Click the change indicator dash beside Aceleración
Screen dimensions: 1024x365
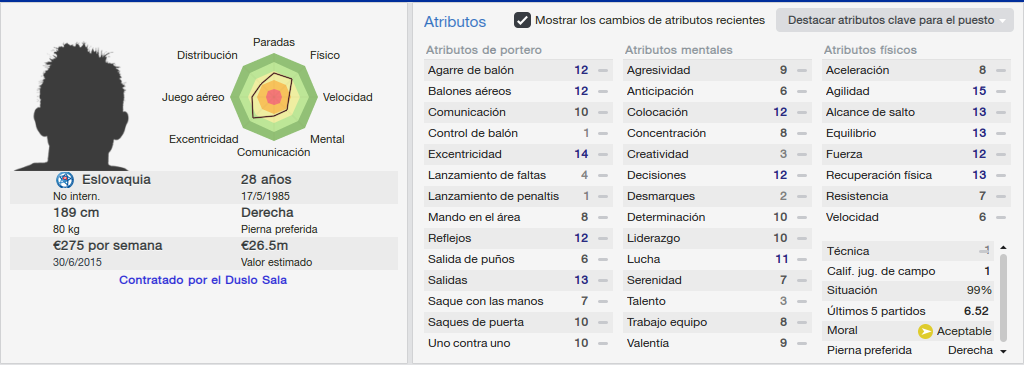pos(1000,71)
